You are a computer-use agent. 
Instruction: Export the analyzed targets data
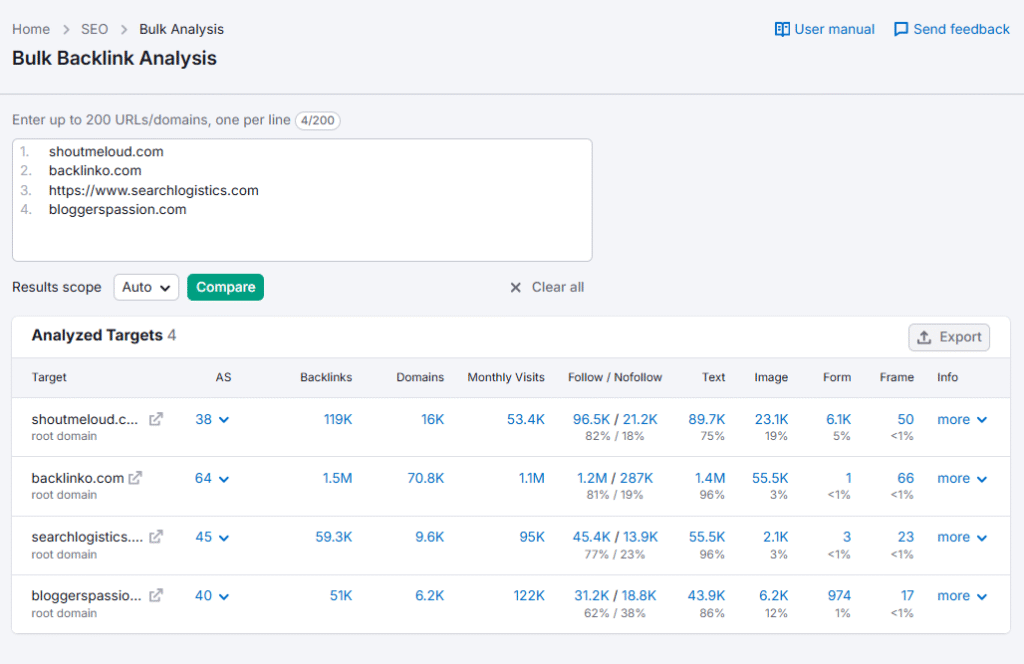(x=948, y=337)
